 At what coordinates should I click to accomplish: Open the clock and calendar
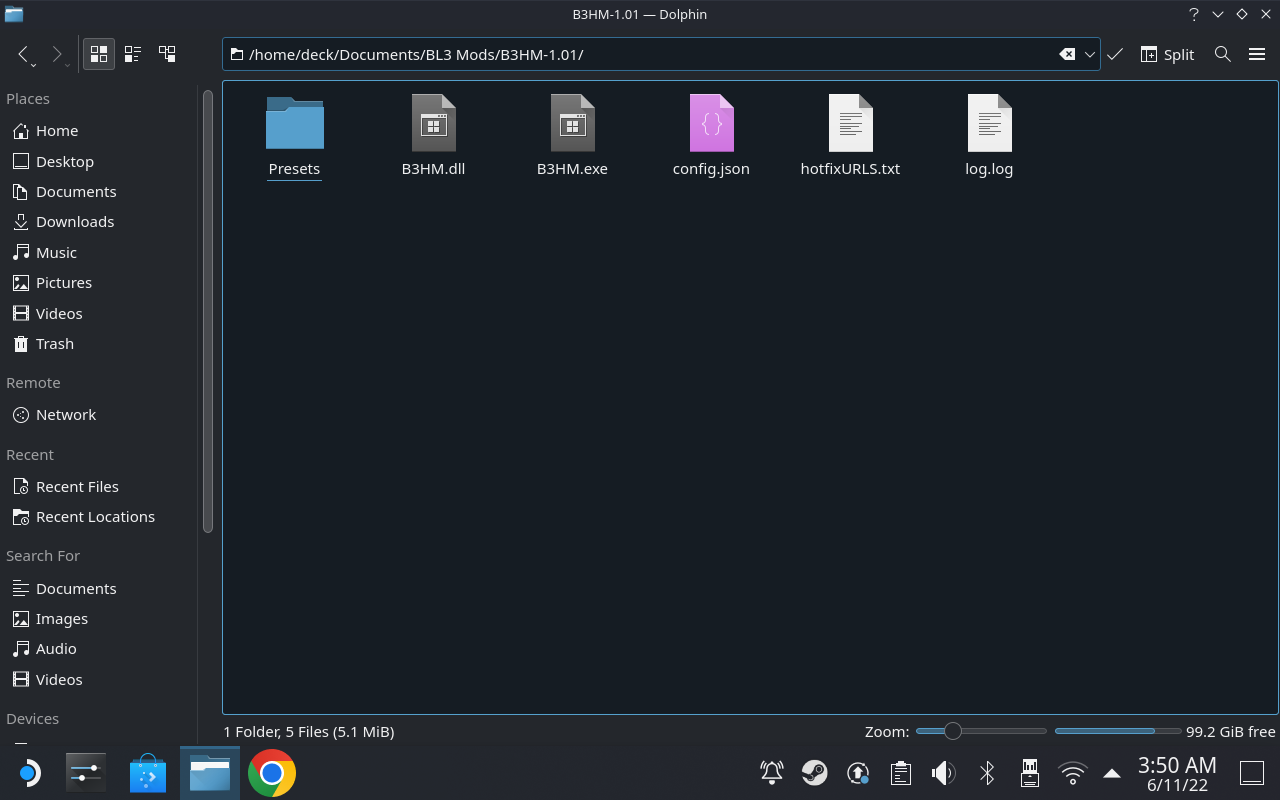tap(1177, 773)
